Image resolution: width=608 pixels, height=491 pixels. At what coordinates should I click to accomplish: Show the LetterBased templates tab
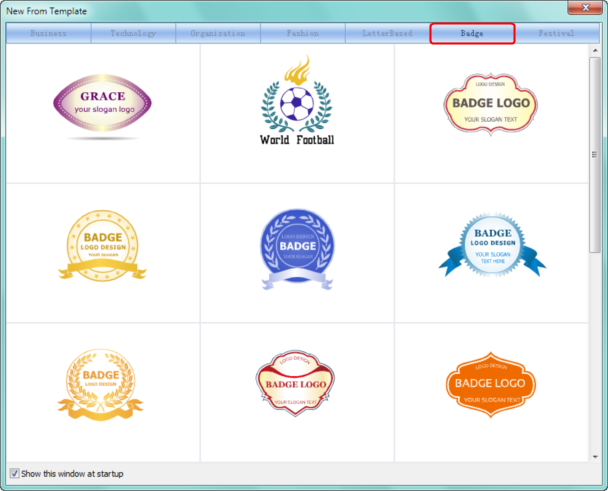386,33
